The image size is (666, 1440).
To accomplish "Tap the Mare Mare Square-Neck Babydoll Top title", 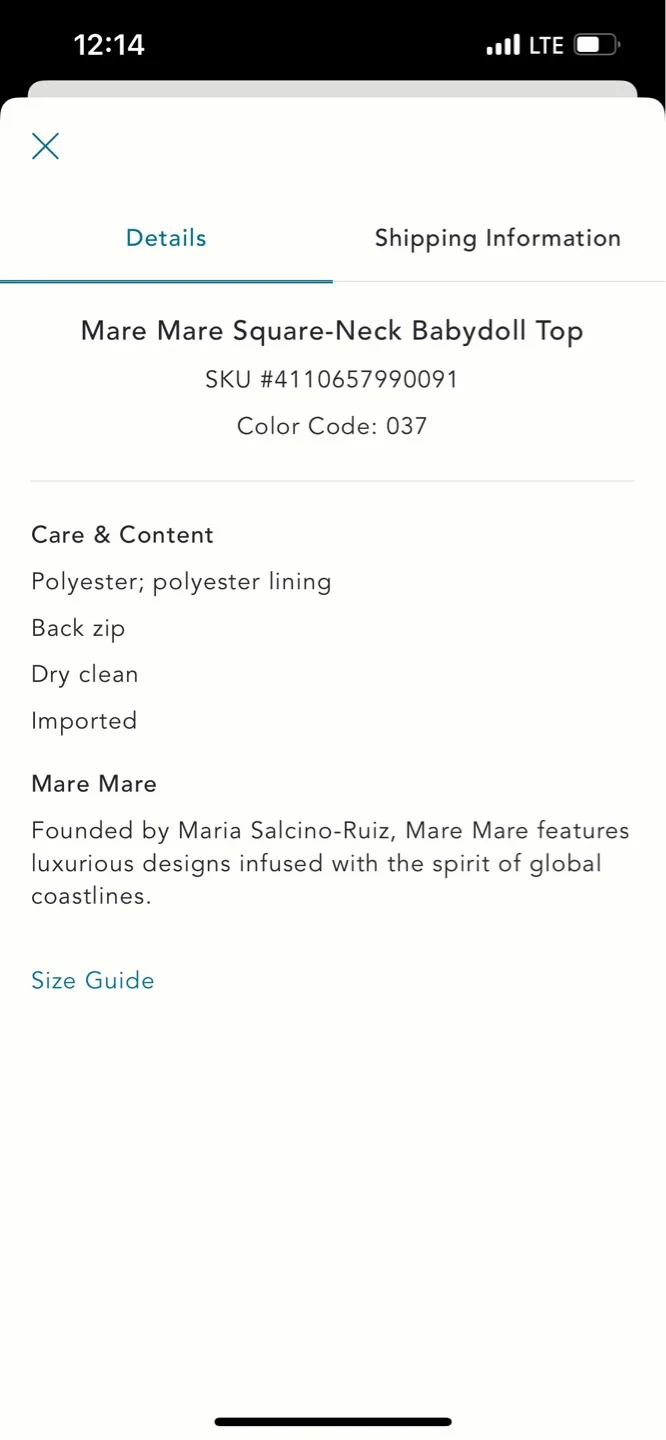I will [332, 331].
